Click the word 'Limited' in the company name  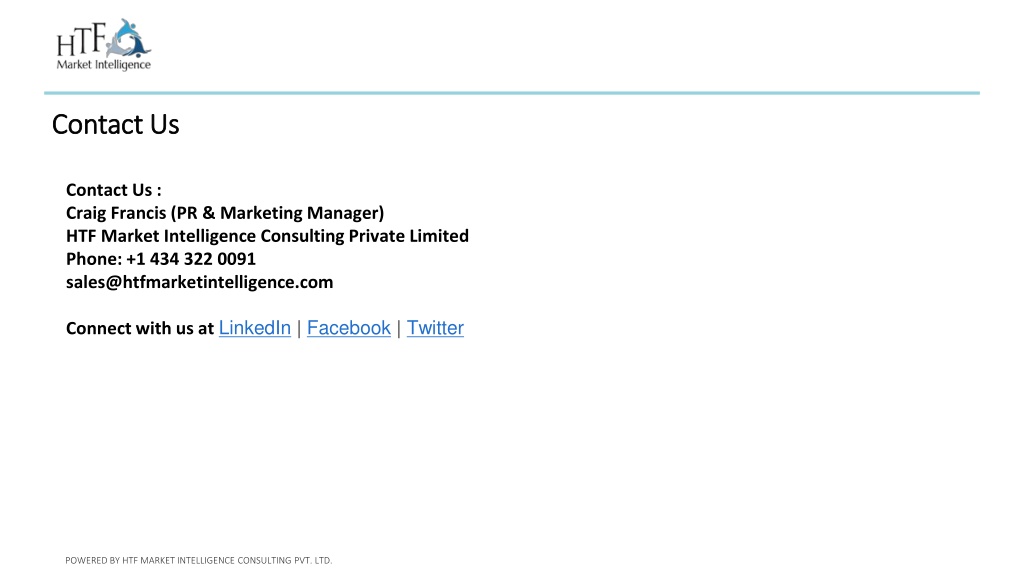pyautogui.click(x=439, y=236)
